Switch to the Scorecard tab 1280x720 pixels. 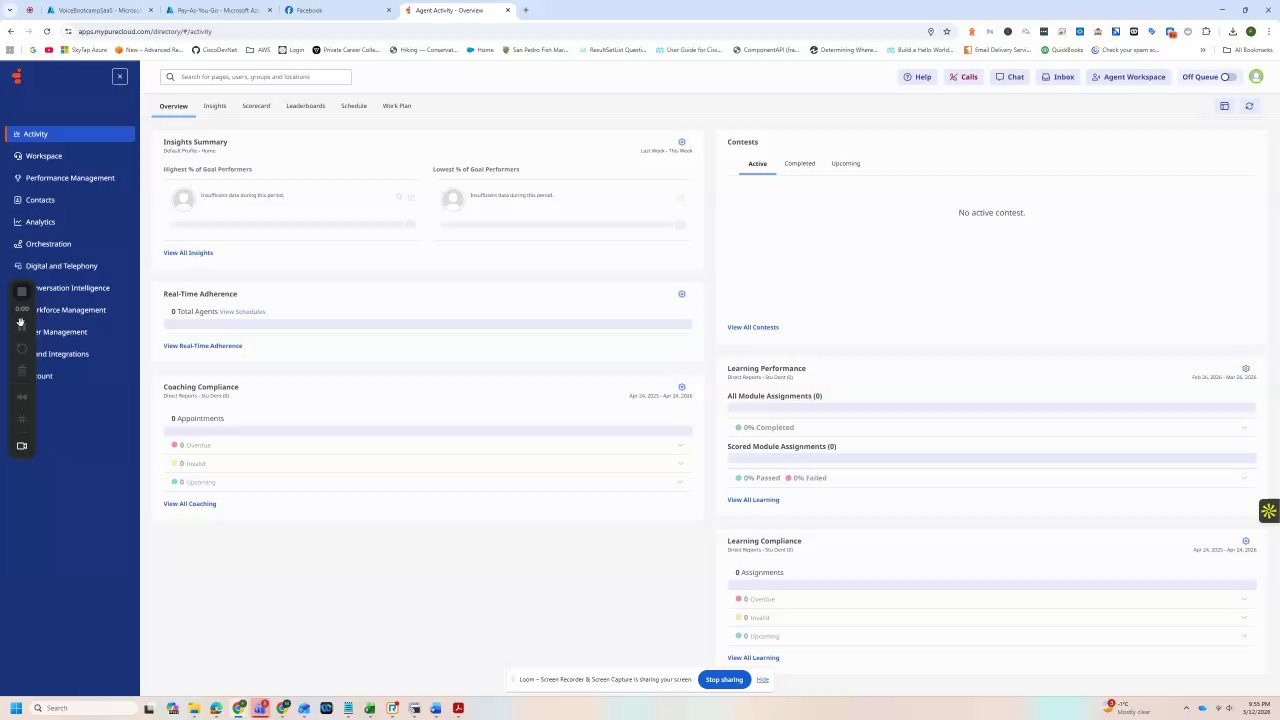click(256, 106)
